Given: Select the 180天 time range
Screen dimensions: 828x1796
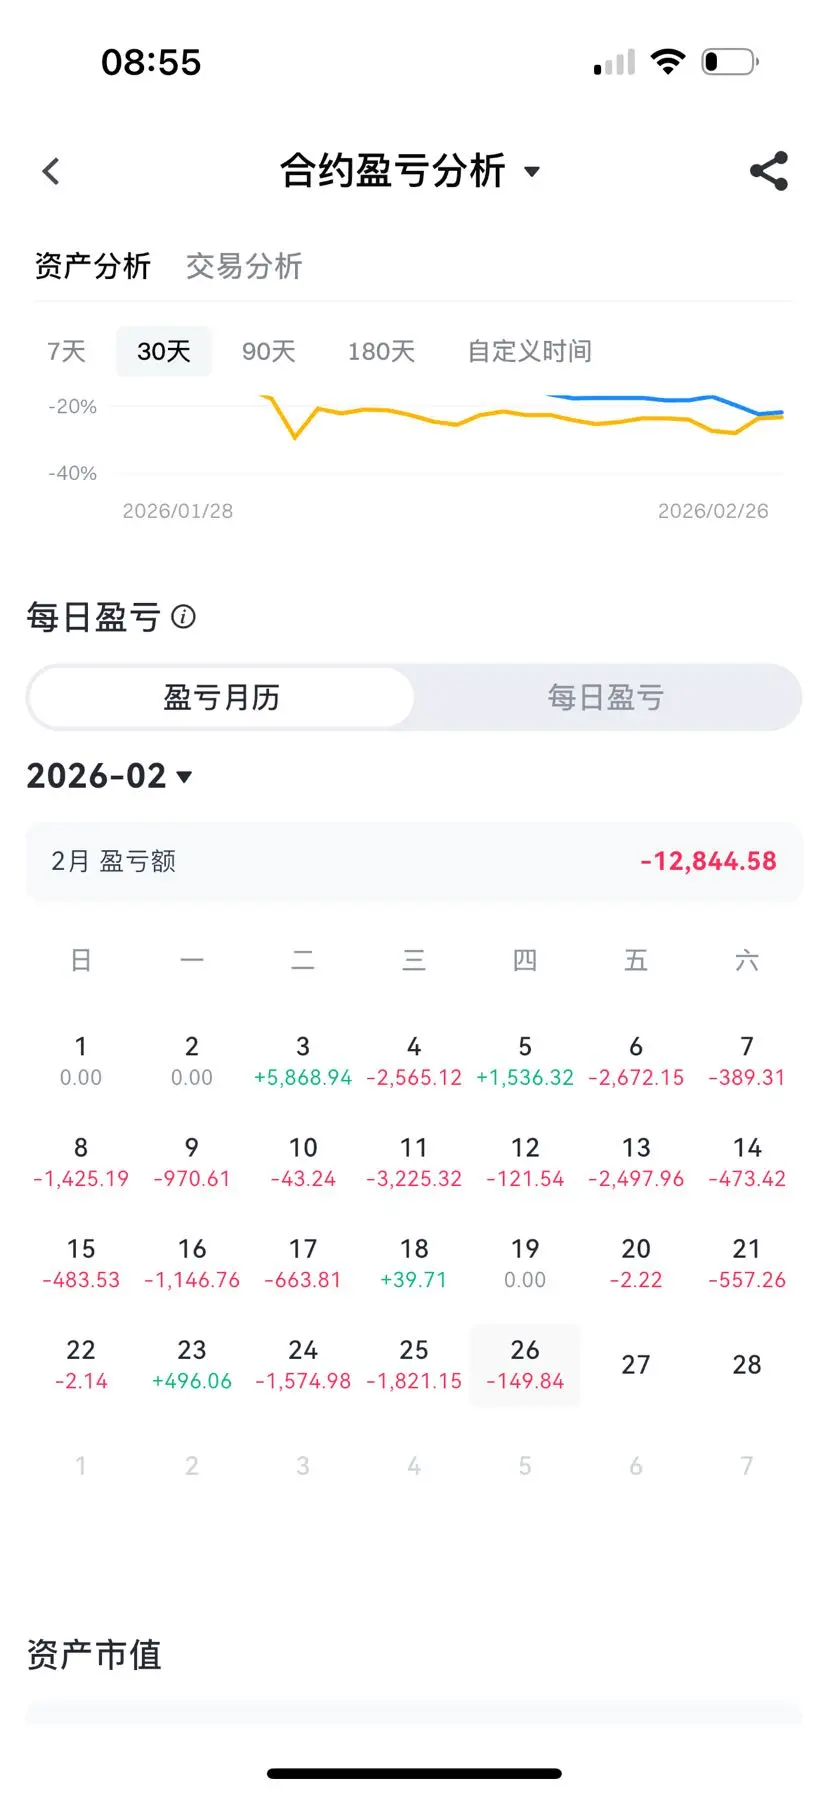Looking at the screenshot, I should (x=381, y=351).
